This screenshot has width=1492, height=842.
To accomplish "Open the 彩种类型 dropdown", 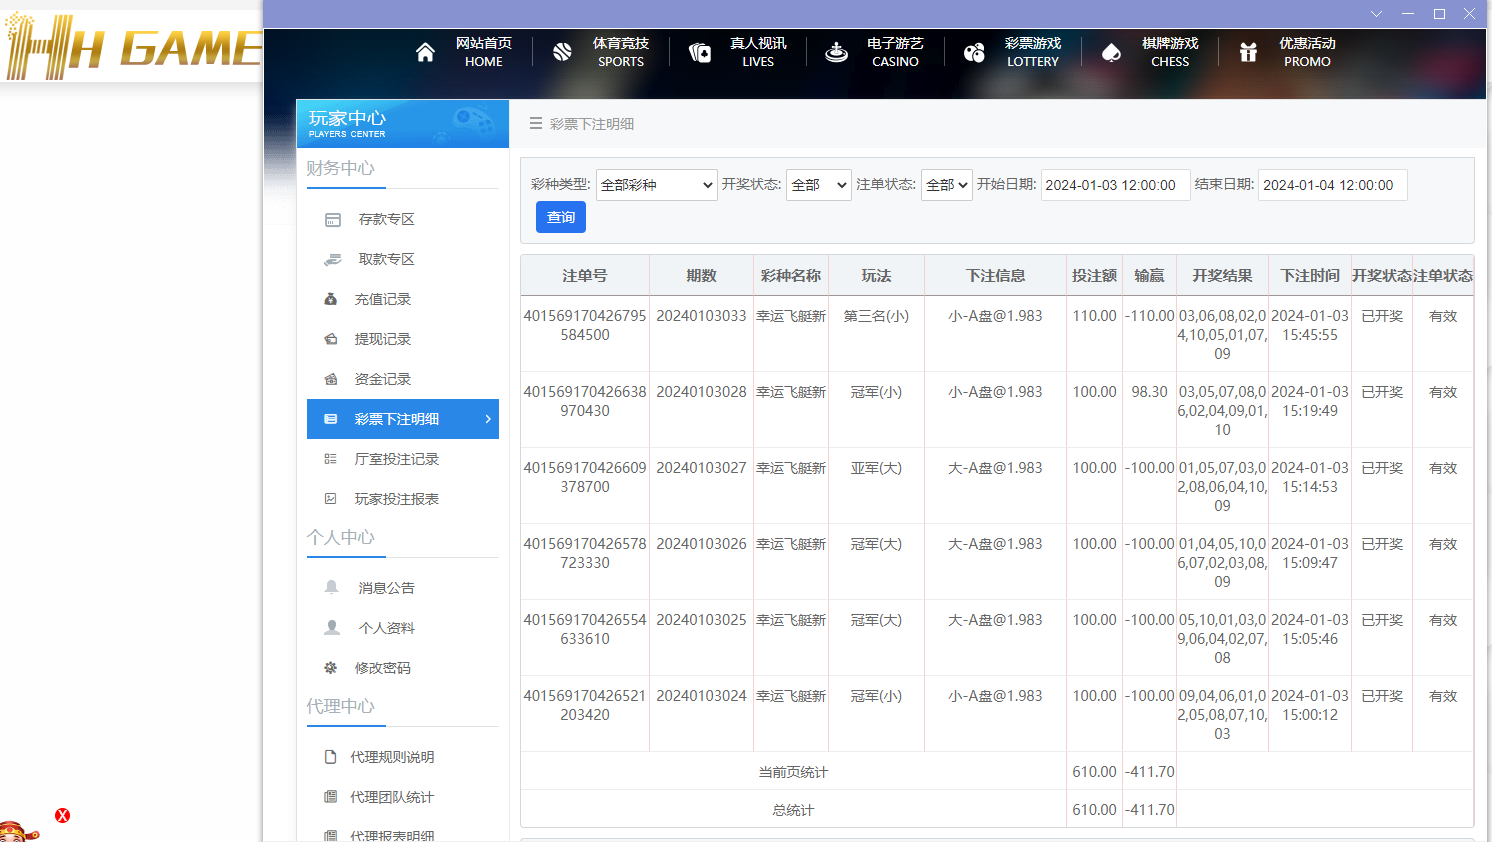I will coord(657,185).
